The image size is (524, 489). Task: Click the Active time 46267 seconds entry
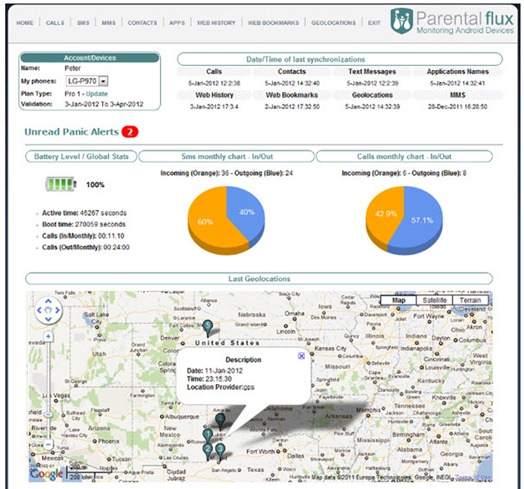[x=84, y=213]
